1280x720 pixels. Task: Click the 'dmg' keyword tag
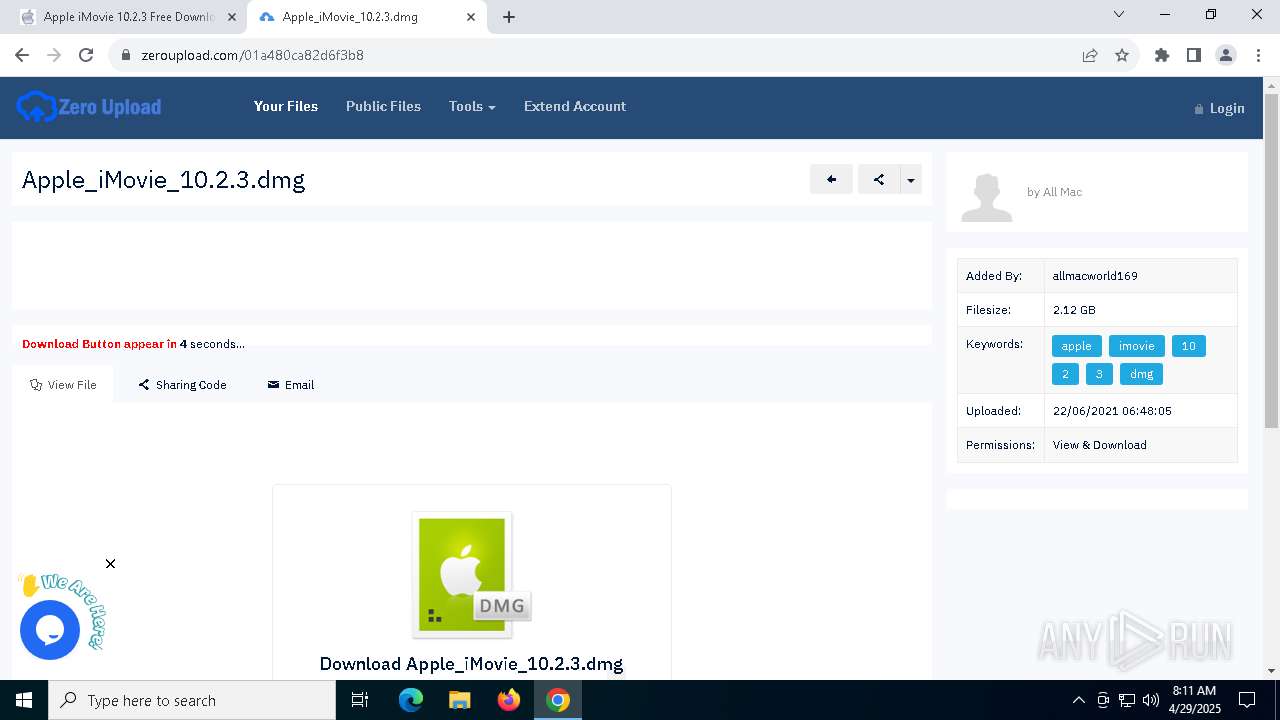[x=1141, y=374]
